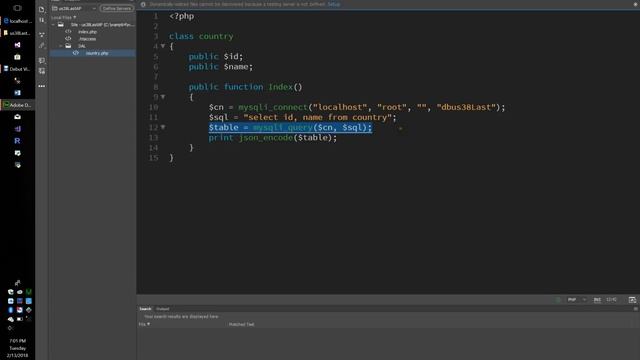Open the Bluetooth tray icon
This screenshot has height=360, width=640.
point(11,310)
